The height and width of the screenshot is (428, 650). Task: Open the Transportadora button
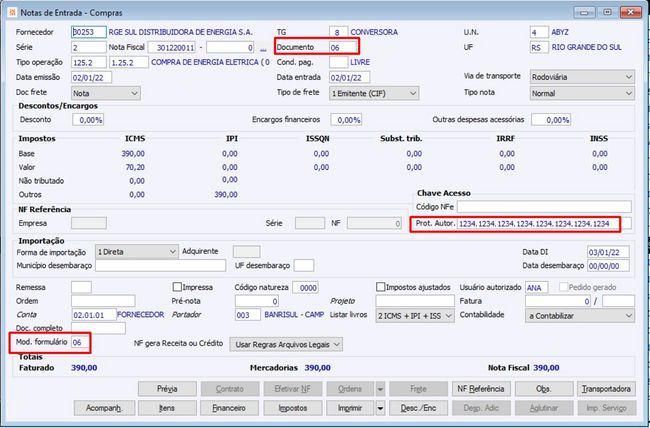(605, 388)
